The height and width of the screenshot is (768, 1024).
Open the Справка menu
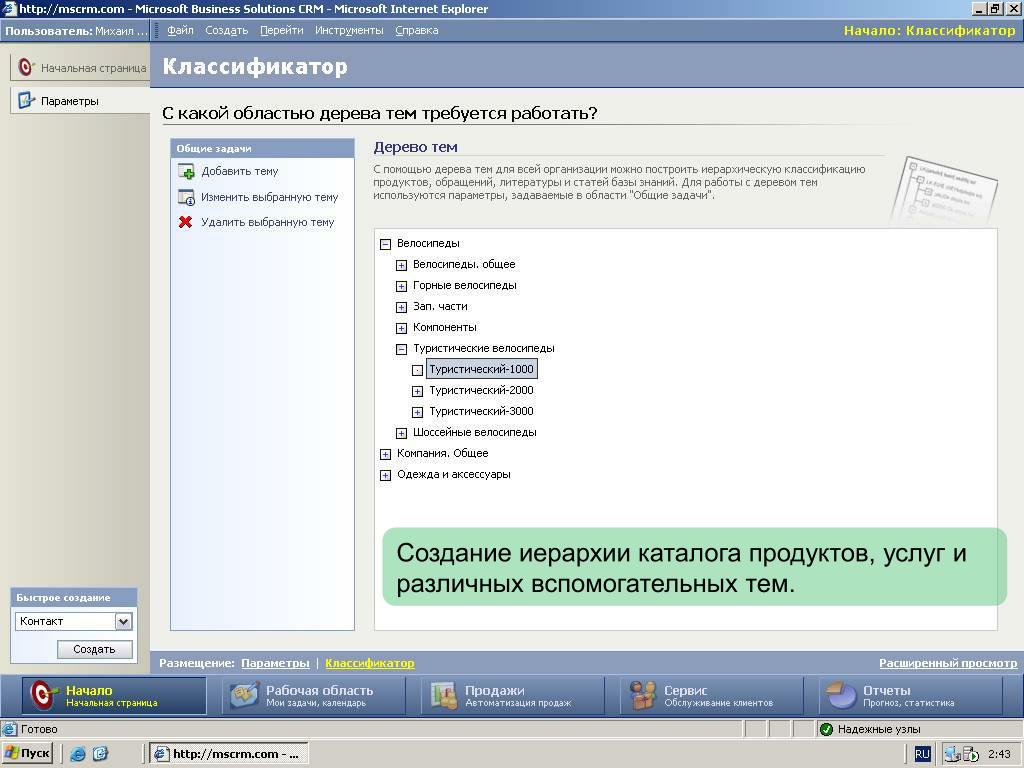417,30
